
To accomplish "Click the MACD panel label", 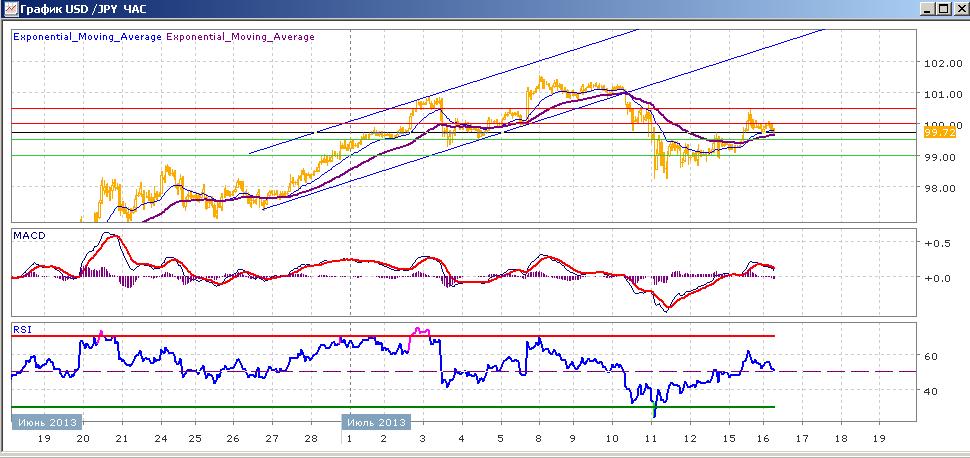I will (28, 235).
